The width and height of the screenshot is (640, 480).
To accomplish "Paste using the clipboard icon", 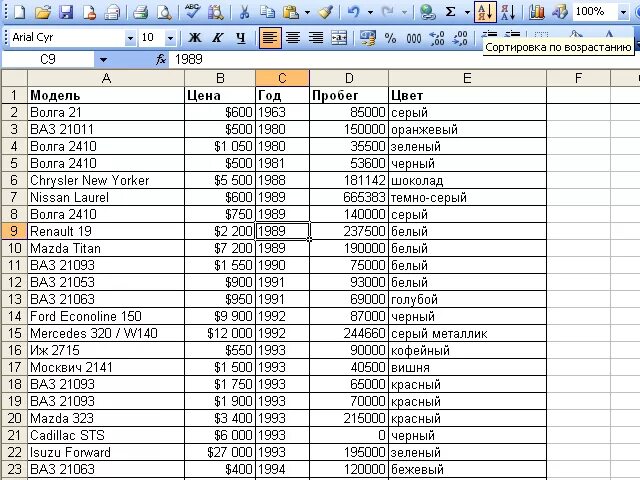I will 290,12.
